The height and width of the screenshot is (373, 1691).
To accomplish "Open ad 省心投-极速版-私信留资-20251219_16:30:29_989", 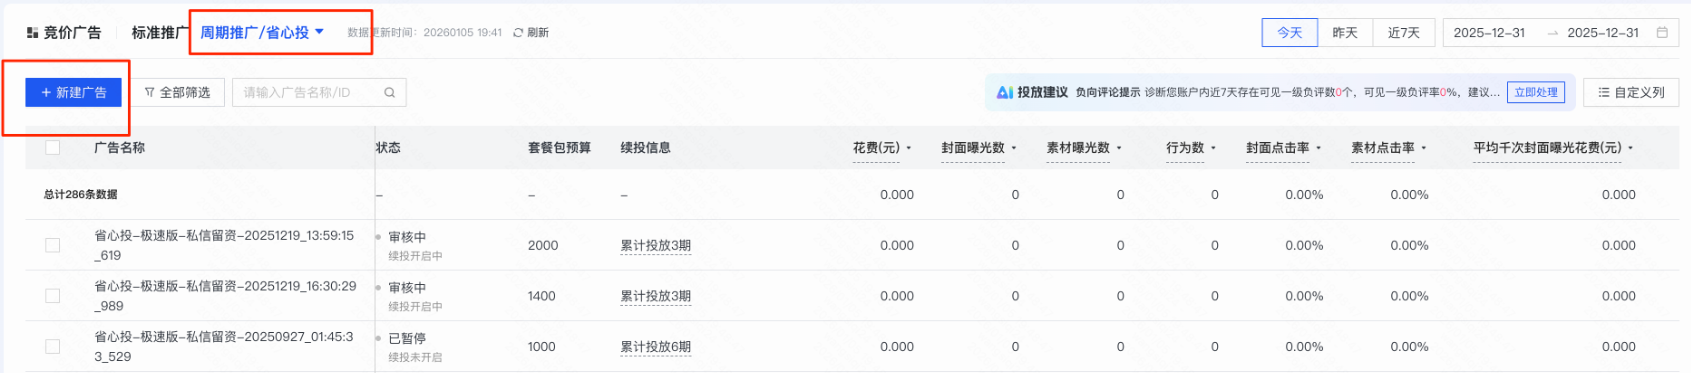I will point(225,296).
